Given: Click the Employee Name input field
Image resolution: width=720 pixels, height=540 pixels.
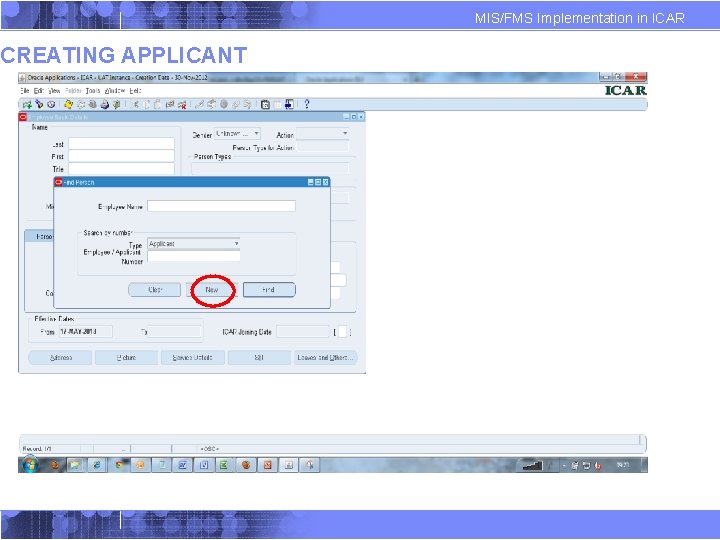Looking at the screenshot, I should 221,206.
